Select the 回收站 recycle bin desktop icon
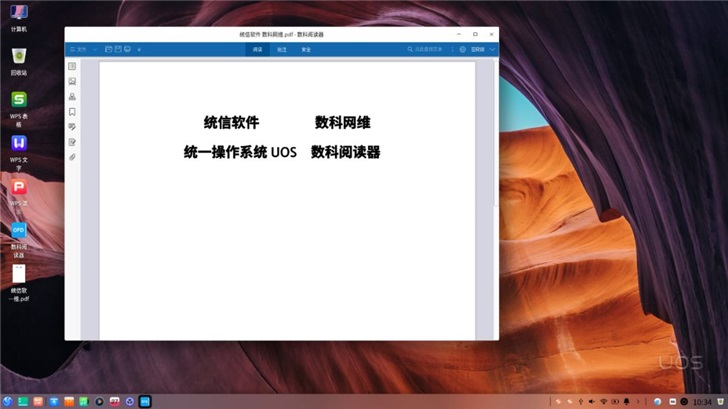 click(x=19, y=61)
